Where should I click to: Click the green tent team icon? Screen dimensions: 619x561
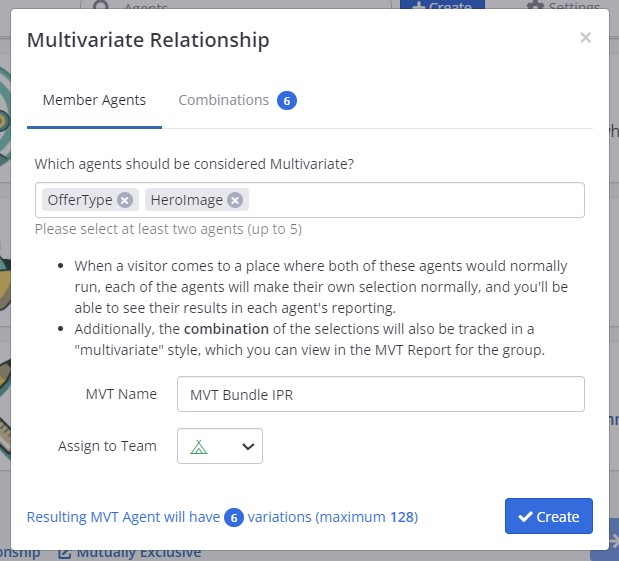point(199,447)
